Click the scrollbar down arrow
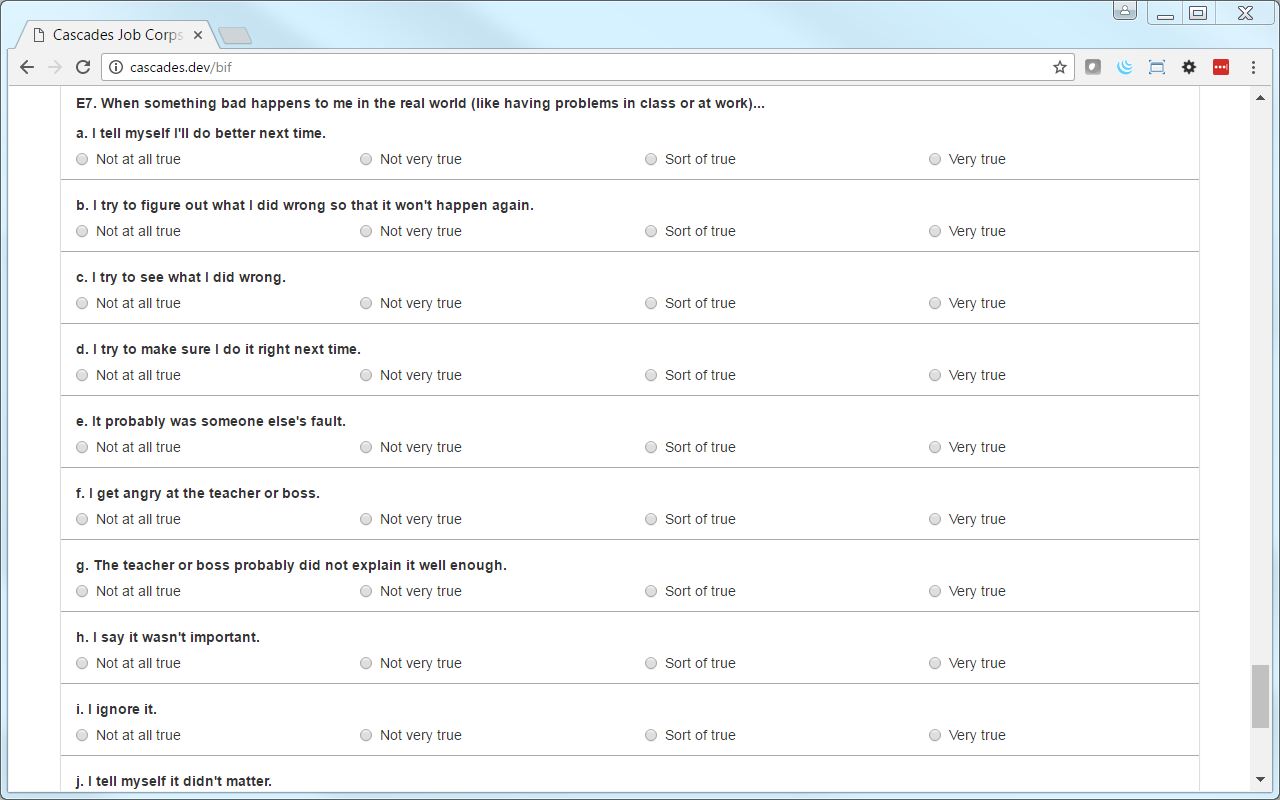This screenshot has width=1280, height=800. (1260, 780)
